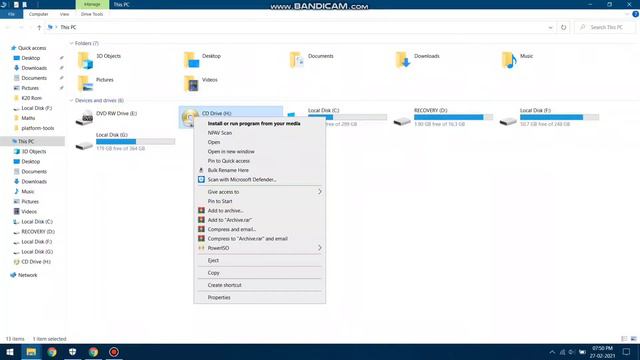This screenshot has height=360, width=640.
Task: Open the Downloads folder icon
Action: [x=402, y=60]
